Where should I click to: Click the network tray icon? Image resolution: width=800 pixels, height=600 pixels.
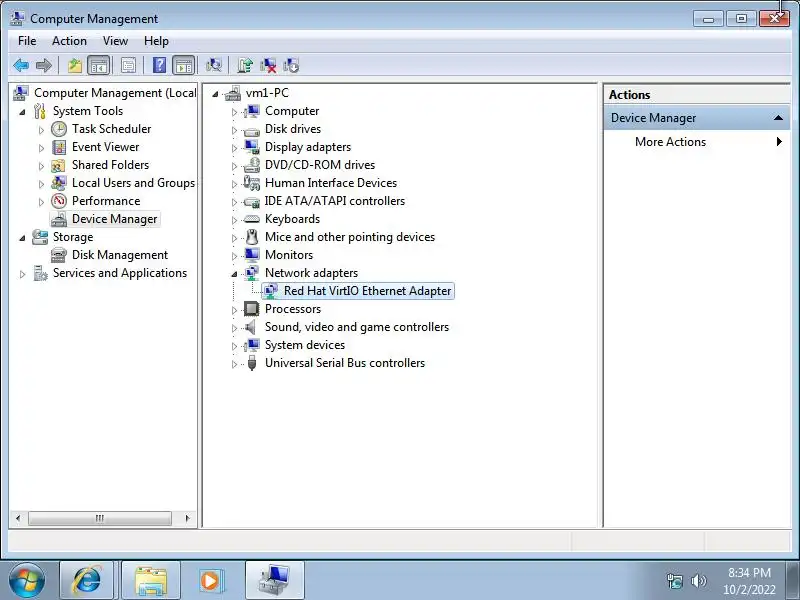pos(674,581)
